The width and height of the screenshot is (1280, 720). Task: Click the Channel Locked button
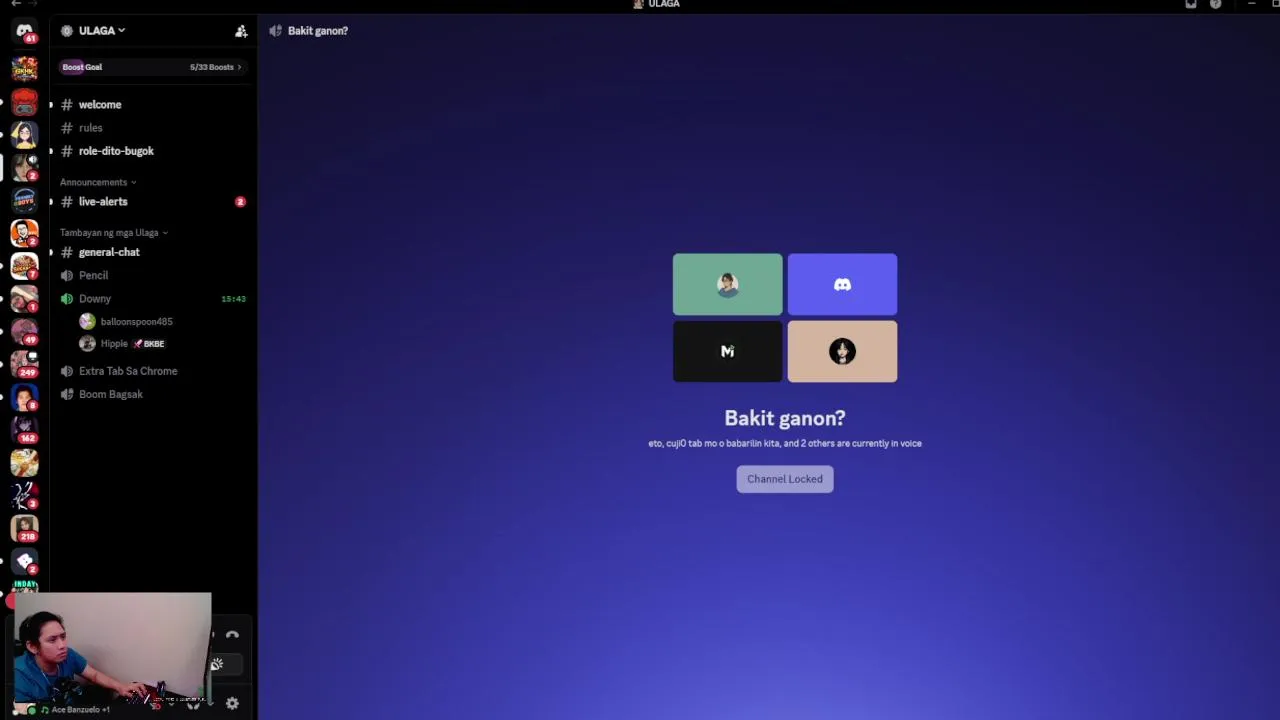click(785, 479)
